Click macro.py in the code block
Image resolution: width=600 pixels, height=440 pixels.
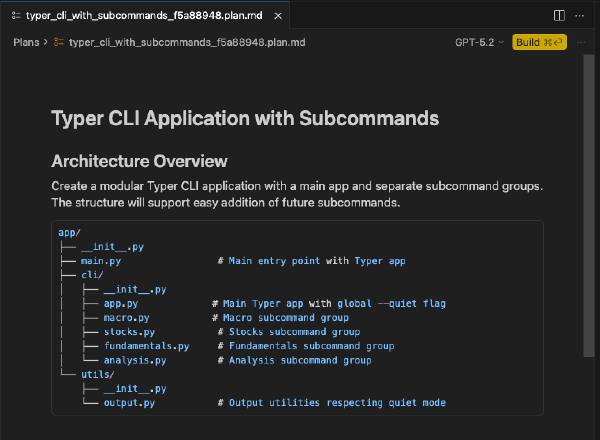[127, 318]
